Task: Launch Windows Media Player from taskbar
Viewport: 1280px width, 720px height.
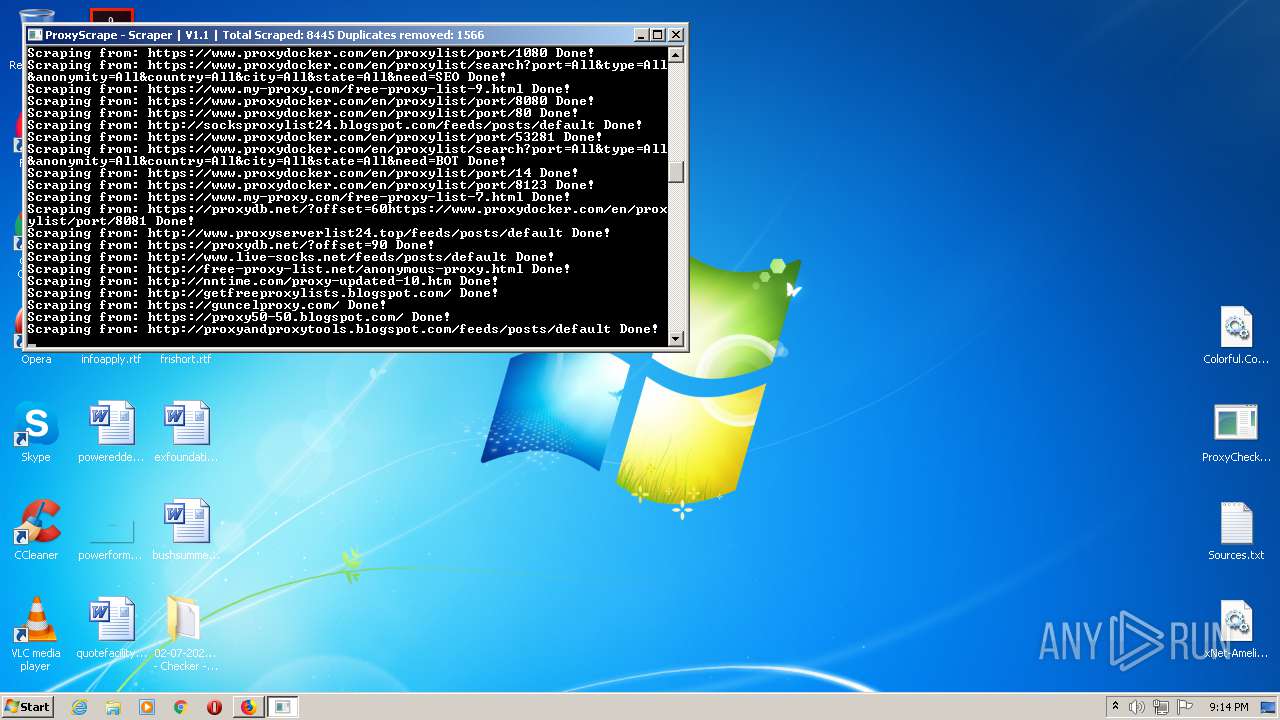Action: 147,707
